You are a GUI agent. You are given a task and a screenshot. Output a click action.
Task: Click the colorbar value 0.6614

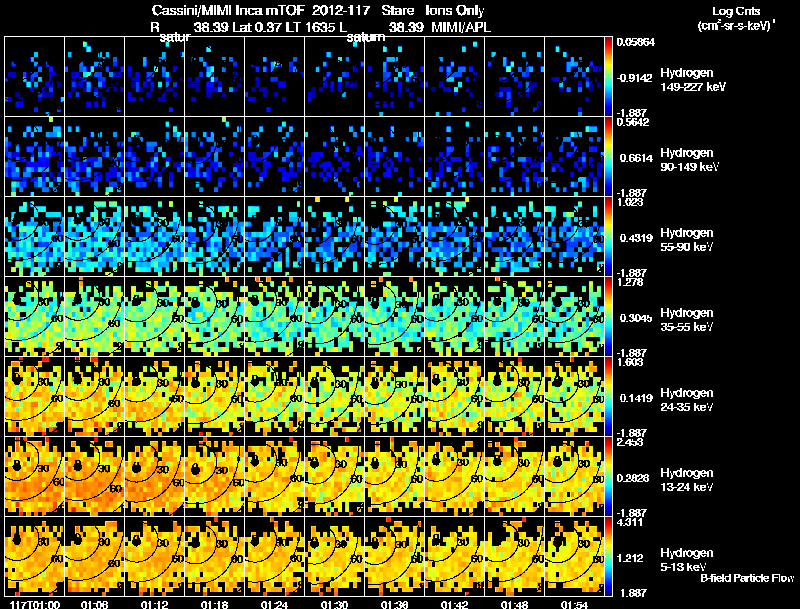click(x=636, y=158)
